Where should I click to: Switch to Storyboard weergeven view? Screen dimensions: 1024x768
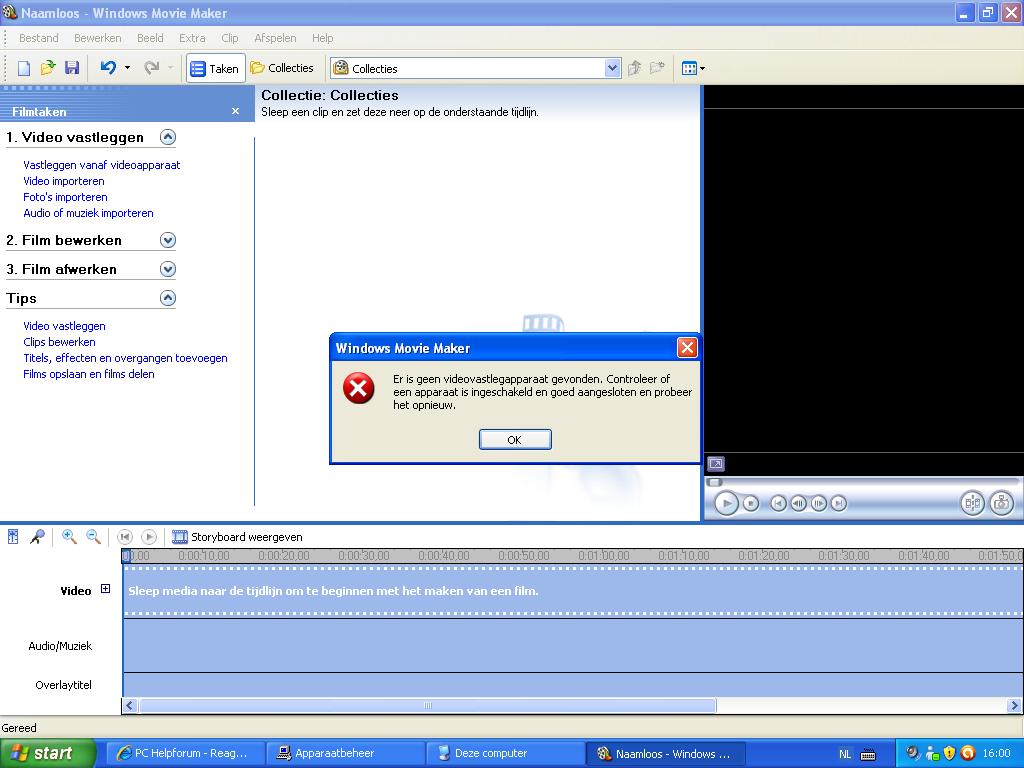click(237, 537)
